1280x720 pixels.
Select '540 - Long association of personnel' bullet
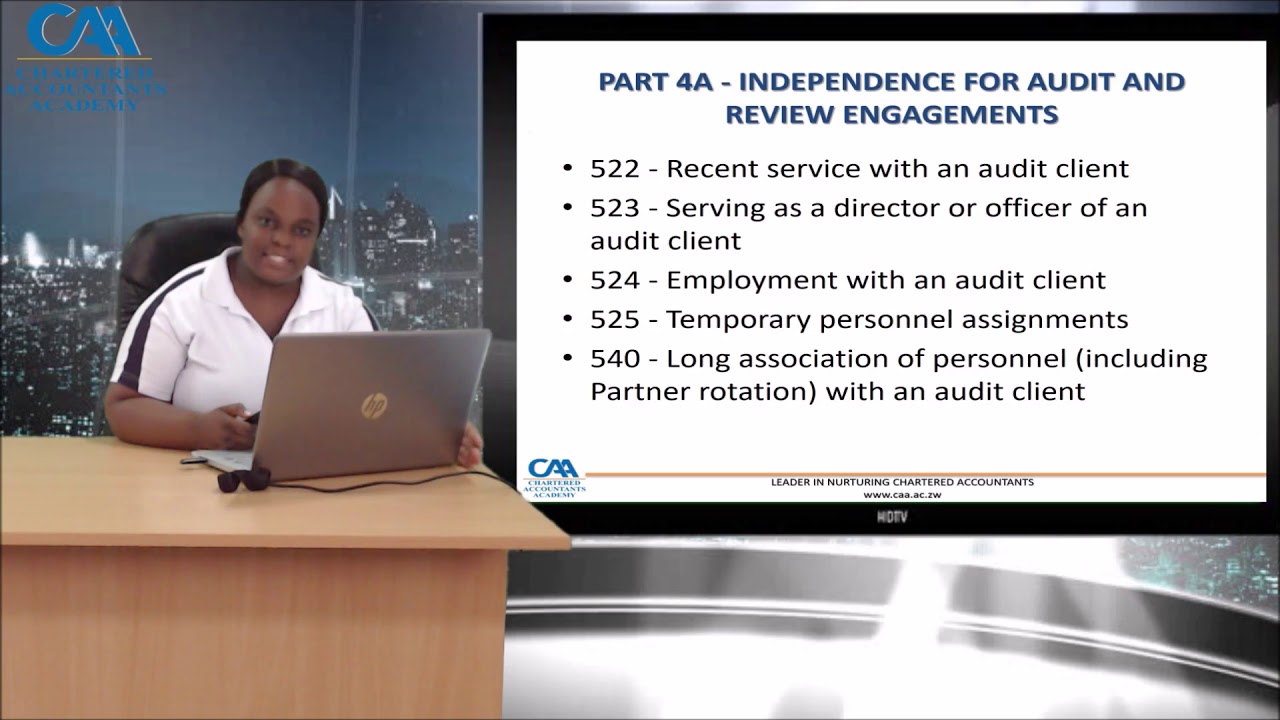point(898,375)
